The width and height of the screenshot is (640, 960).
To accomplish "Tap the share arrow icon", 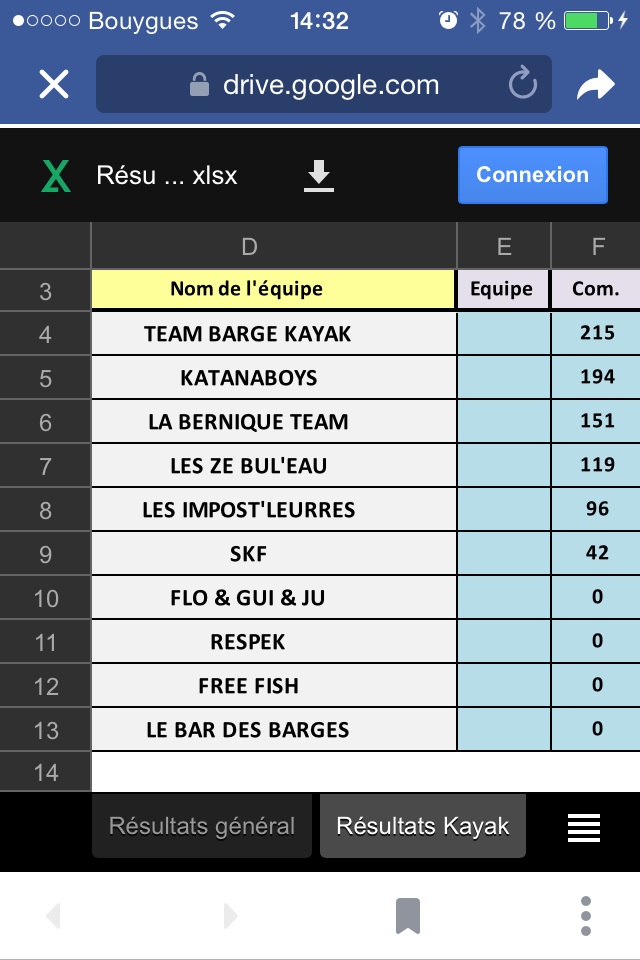I will point(596,86).
